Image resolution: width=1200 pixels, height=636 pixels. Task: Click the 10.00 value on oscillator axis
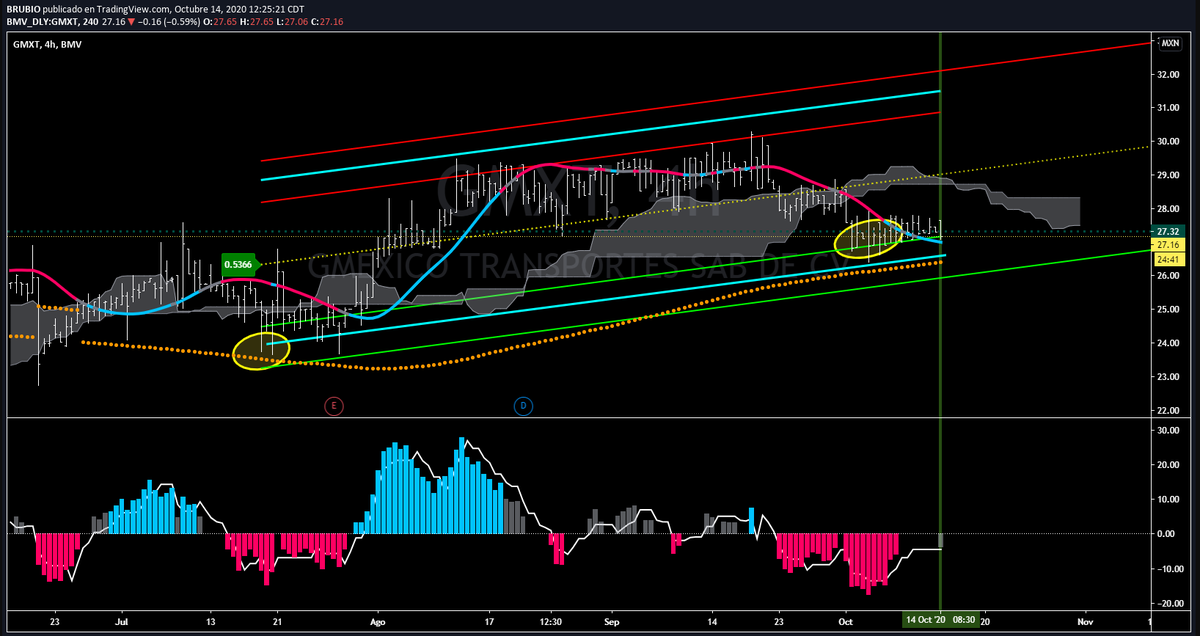coord(1169,499)
